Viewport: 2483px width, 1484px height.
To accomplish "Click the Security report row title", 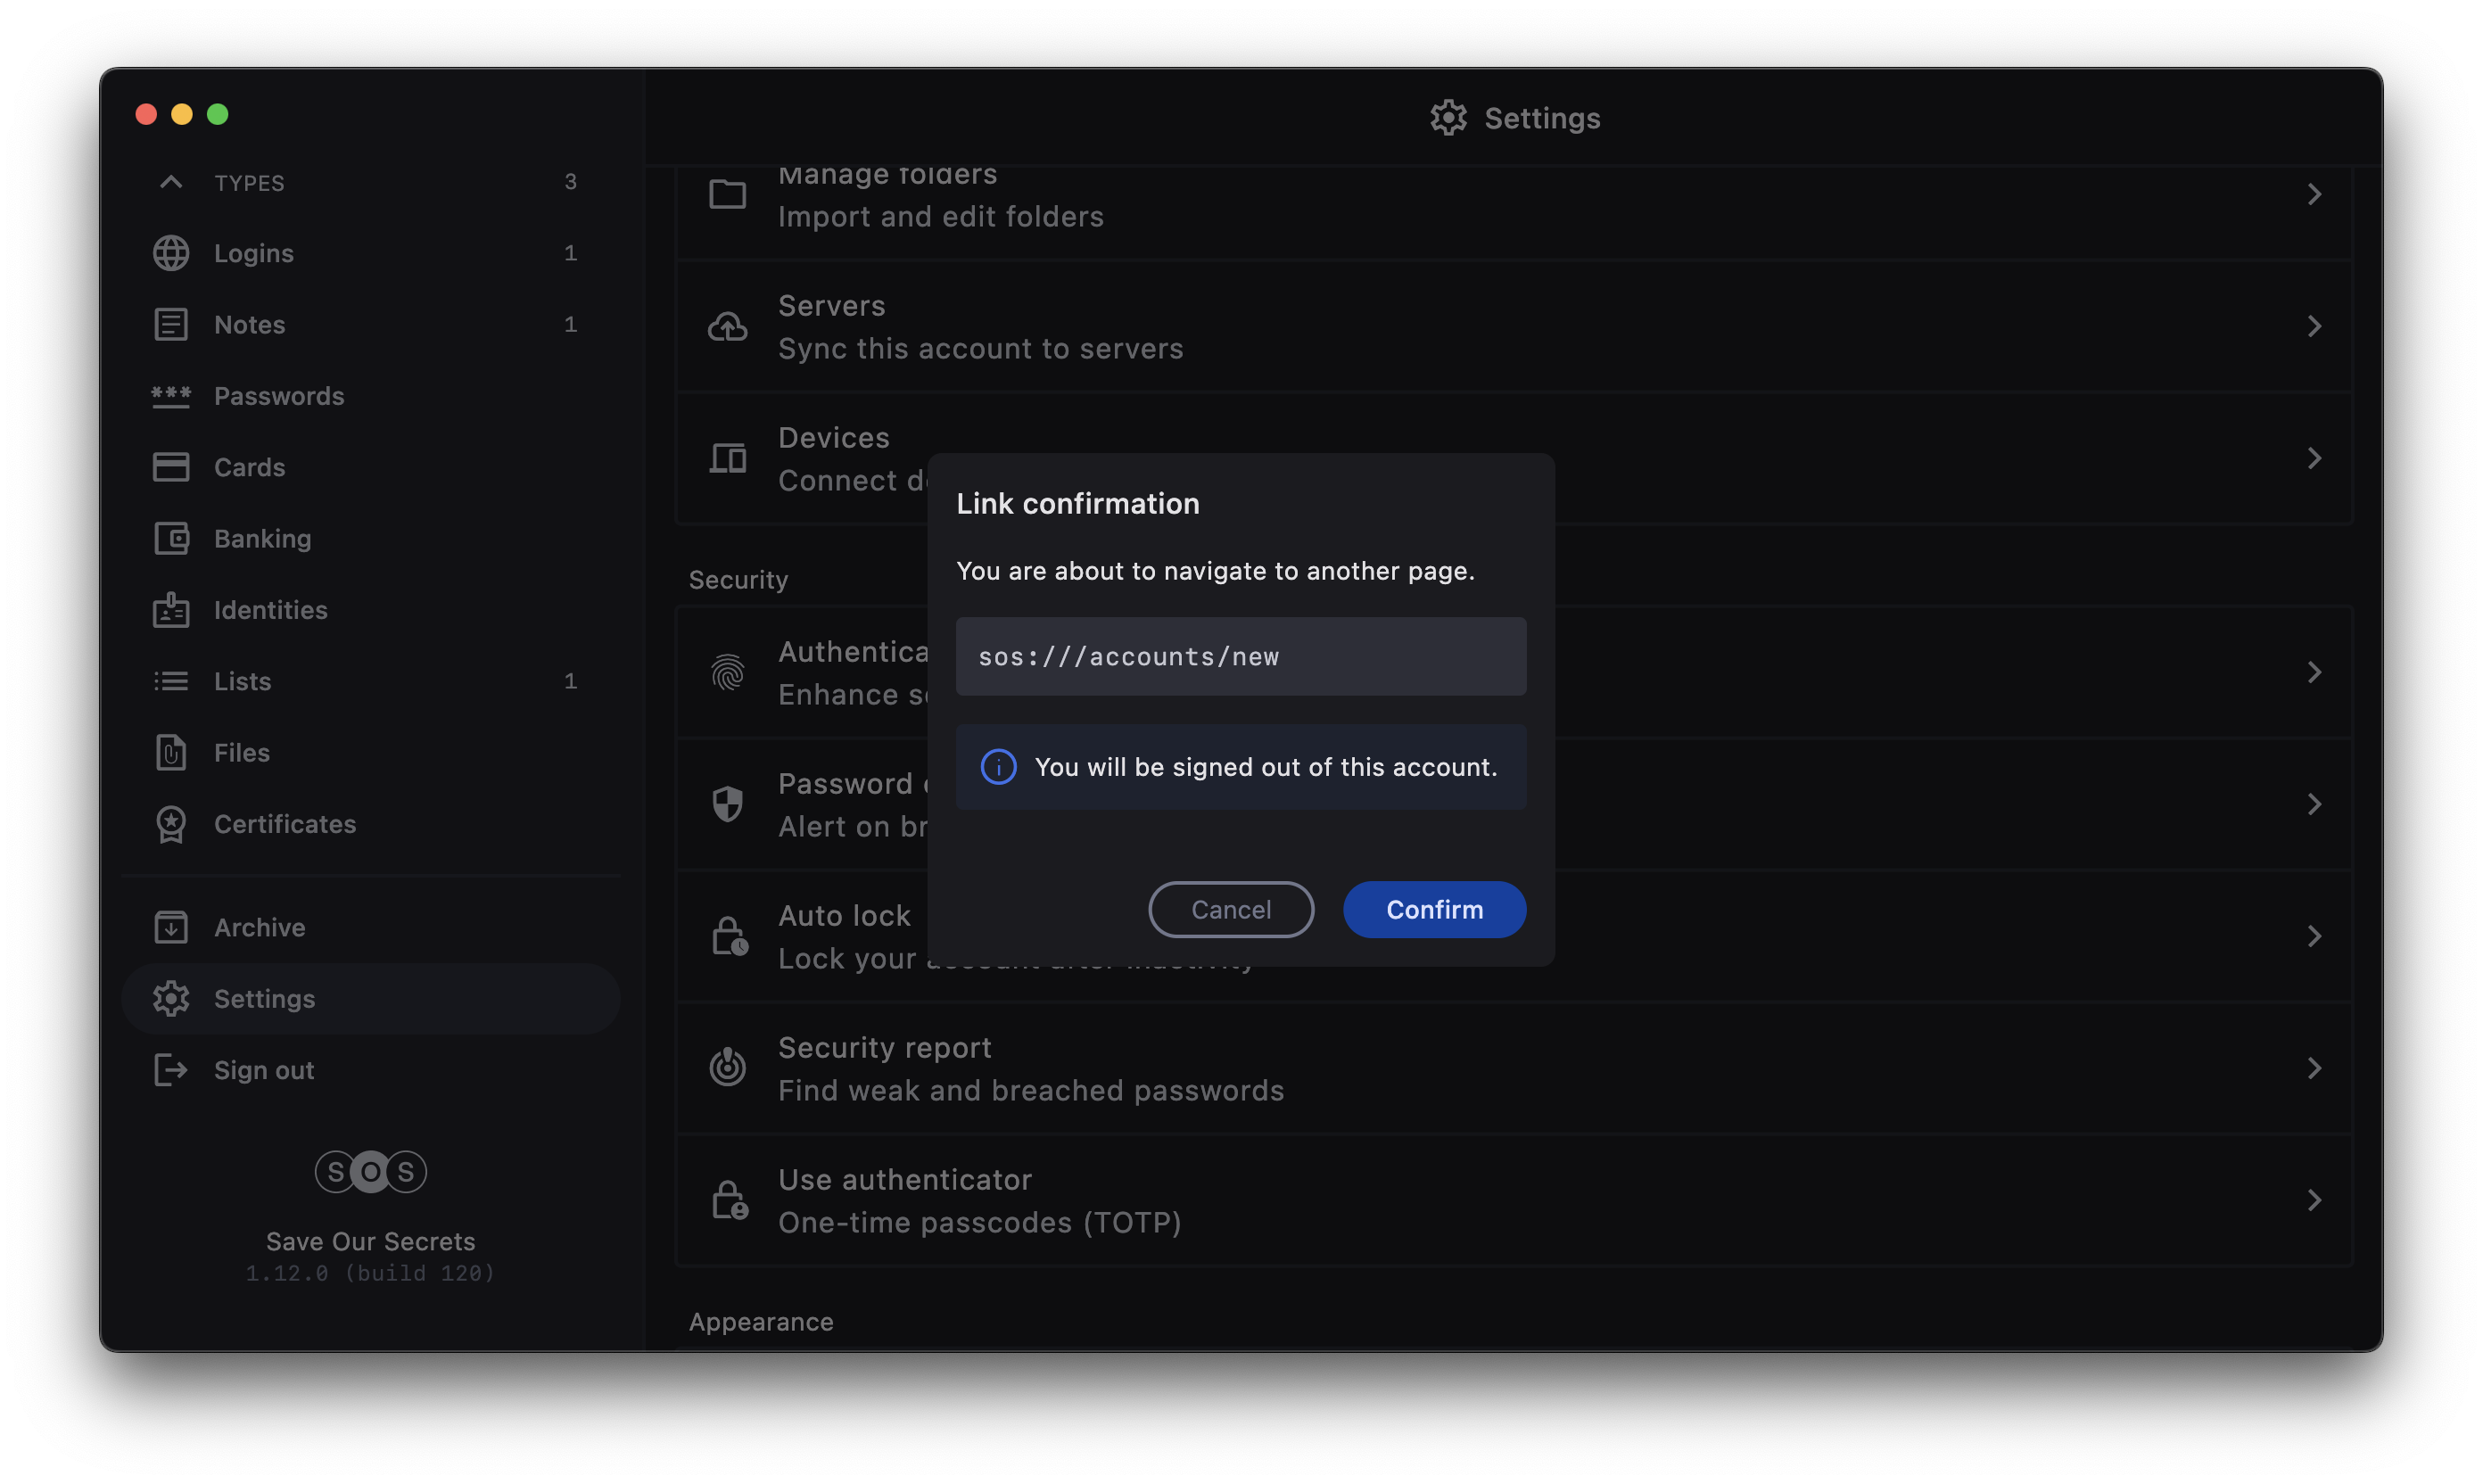I will click(885, 1047).
